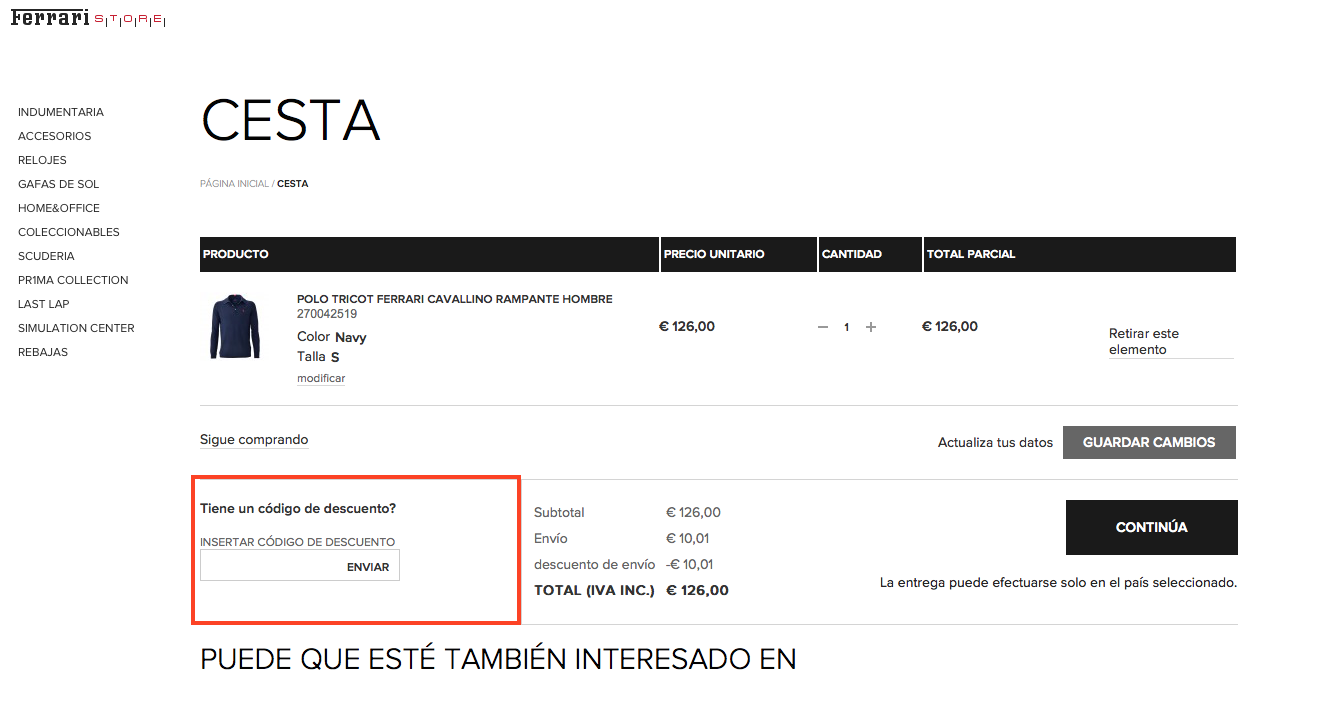Open GAFAS DE SOL category
1341x724 pixels.
tap(58, 183)
